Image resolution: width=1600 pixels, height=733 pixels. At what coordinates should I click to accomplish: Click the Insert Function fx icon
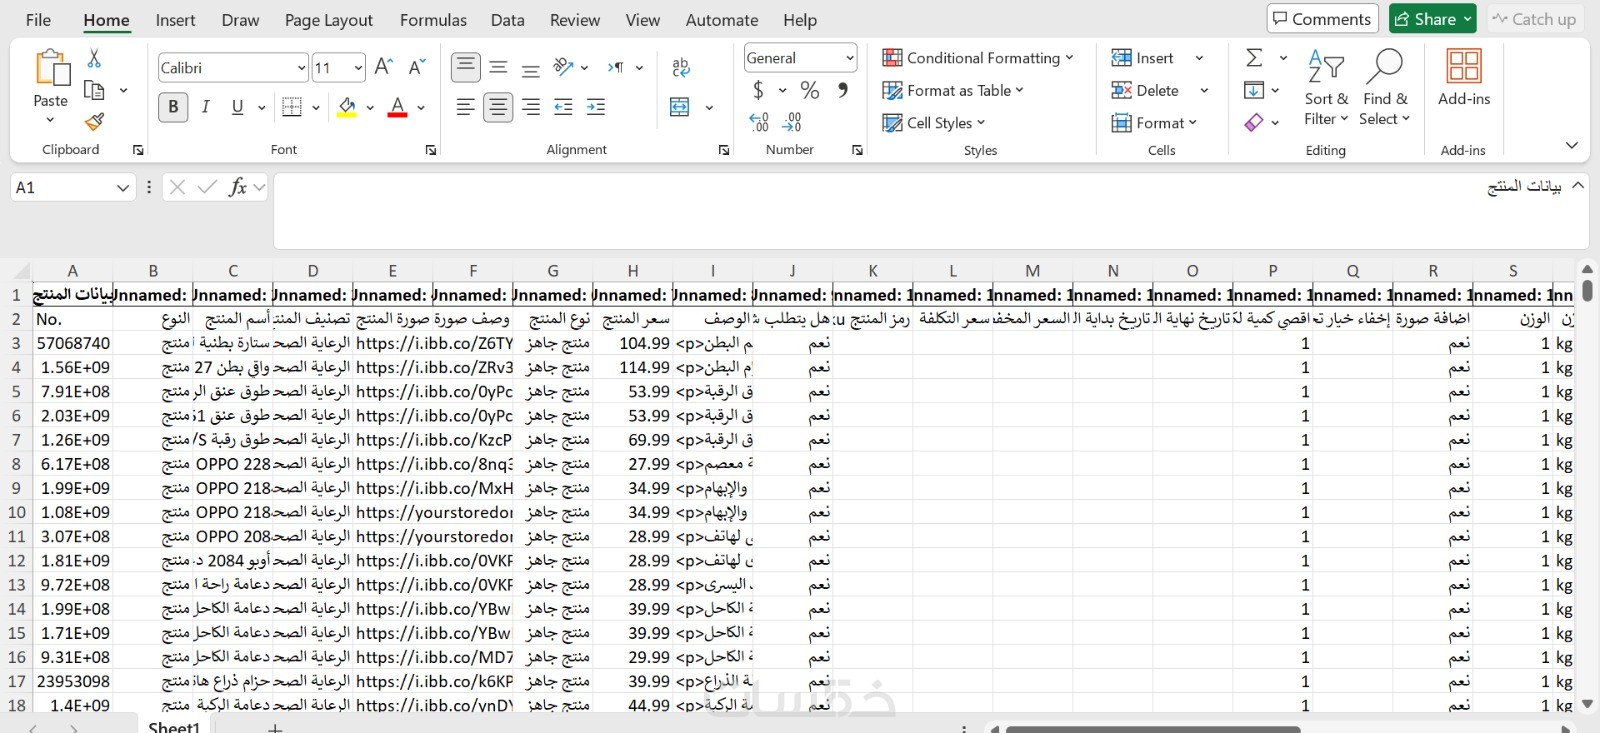click(238, 187)
